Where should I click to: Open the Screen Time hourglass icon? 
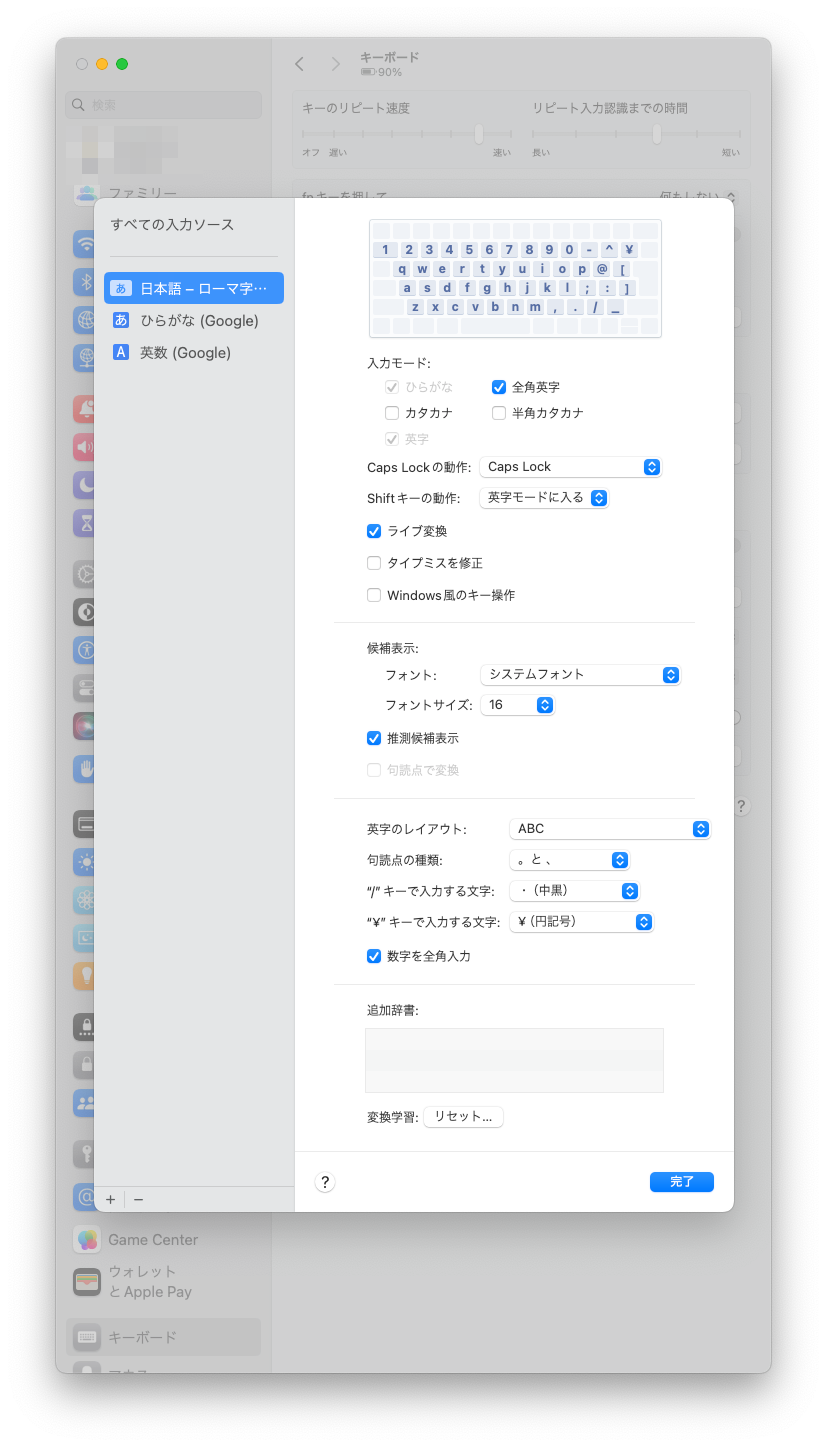(86, 522)
